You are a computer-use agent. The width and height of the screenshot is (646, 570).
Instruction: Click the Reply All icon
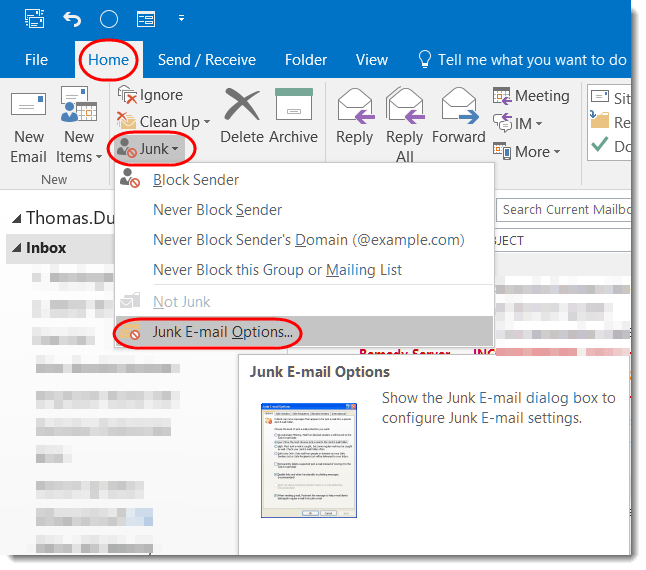(x=405, y=106)
